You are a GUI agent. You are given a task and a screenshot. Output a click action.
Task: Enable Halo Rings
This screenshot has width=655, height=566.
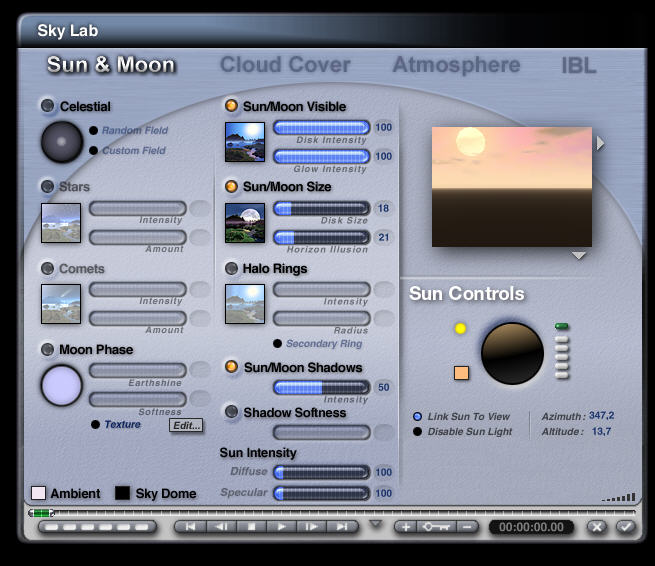tap(231, 268)
